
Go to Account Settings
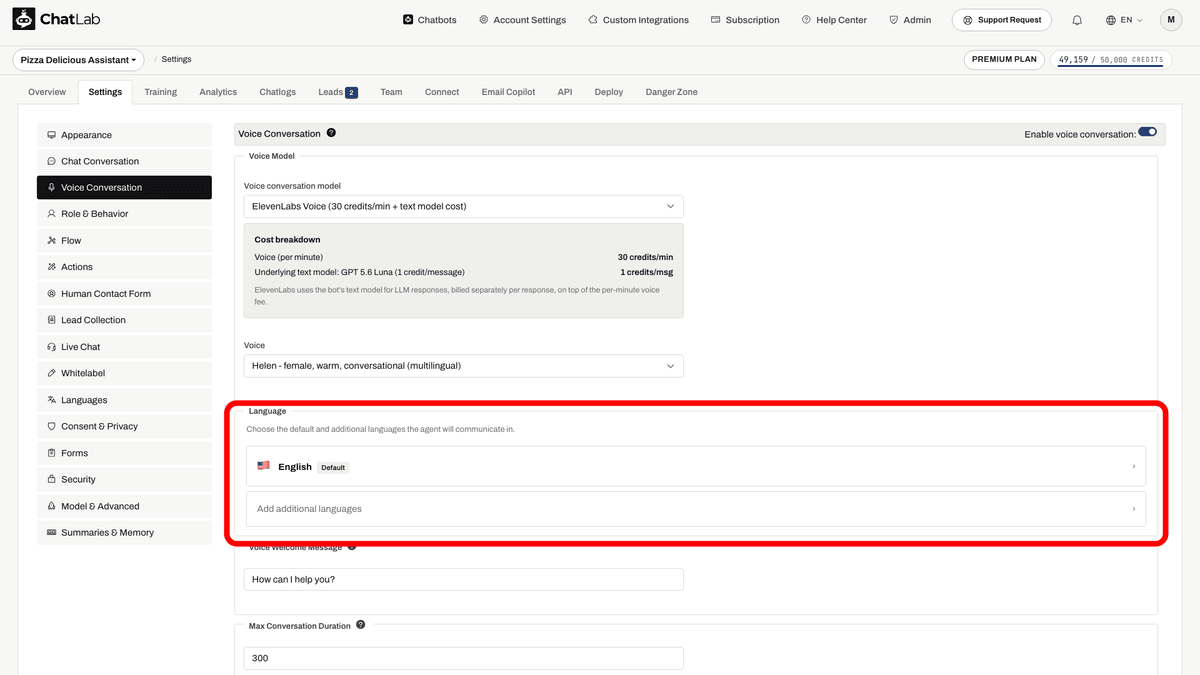tap(522, 20)
